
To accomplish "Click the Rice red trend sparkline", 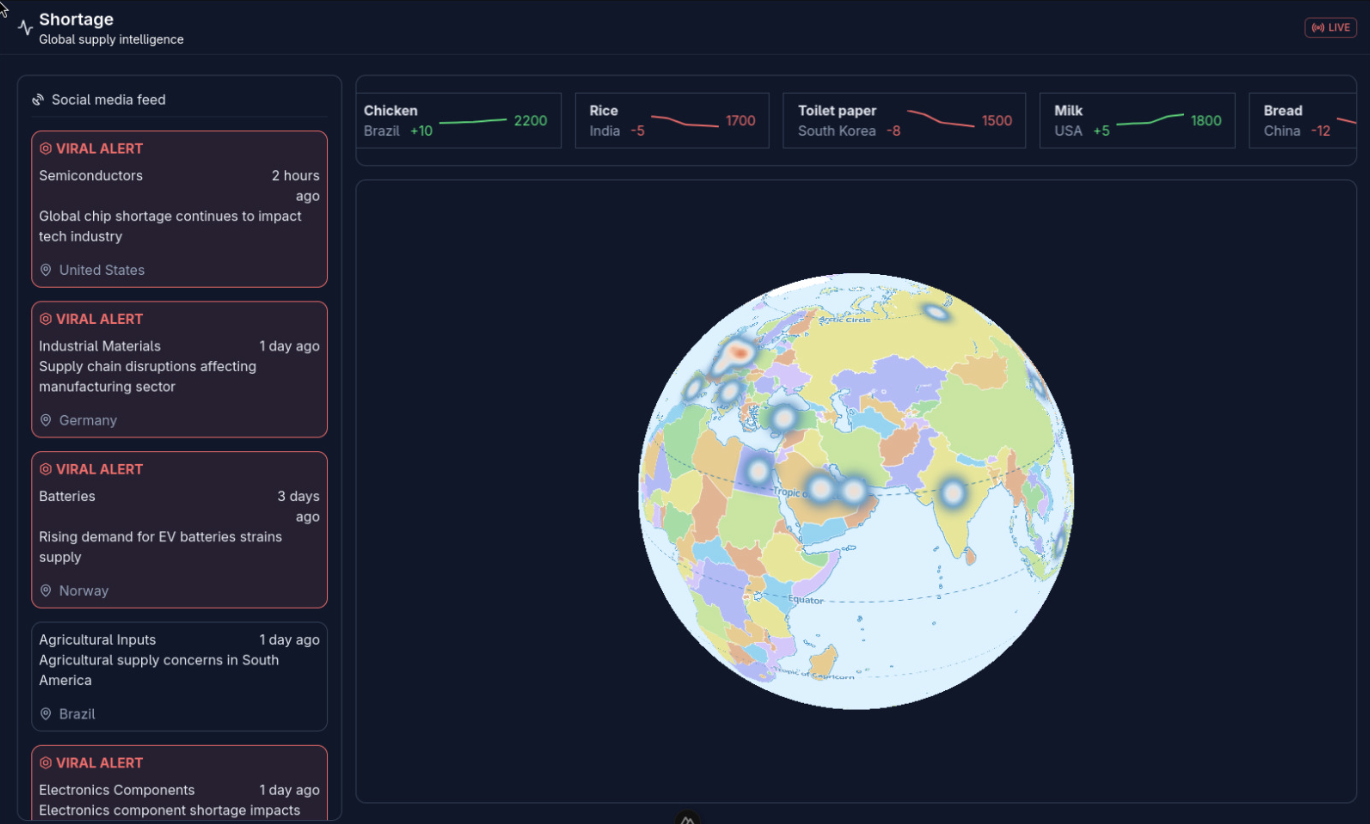I will pyautogui.click(x=685, y=121).
